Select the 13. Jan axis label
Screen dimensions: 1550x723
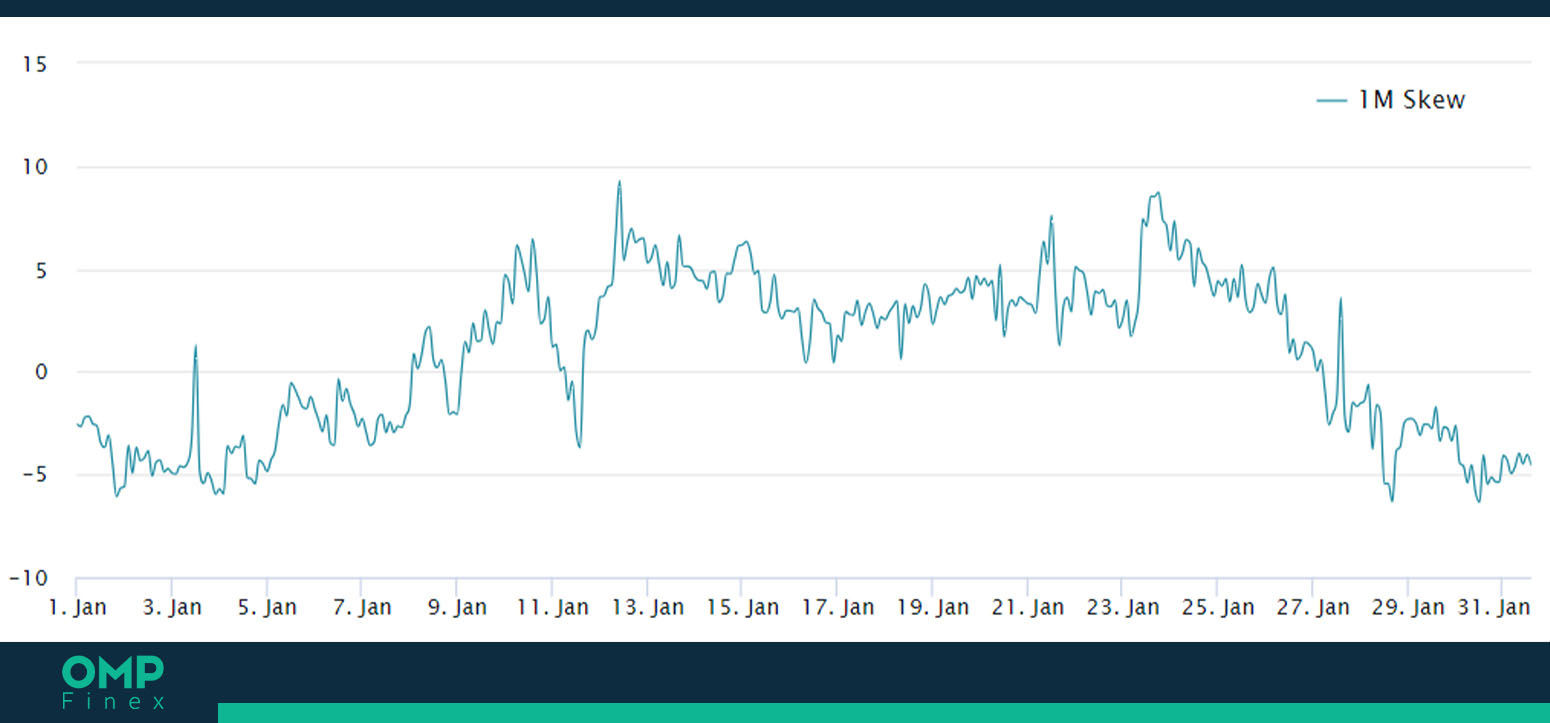pos(646,607)
